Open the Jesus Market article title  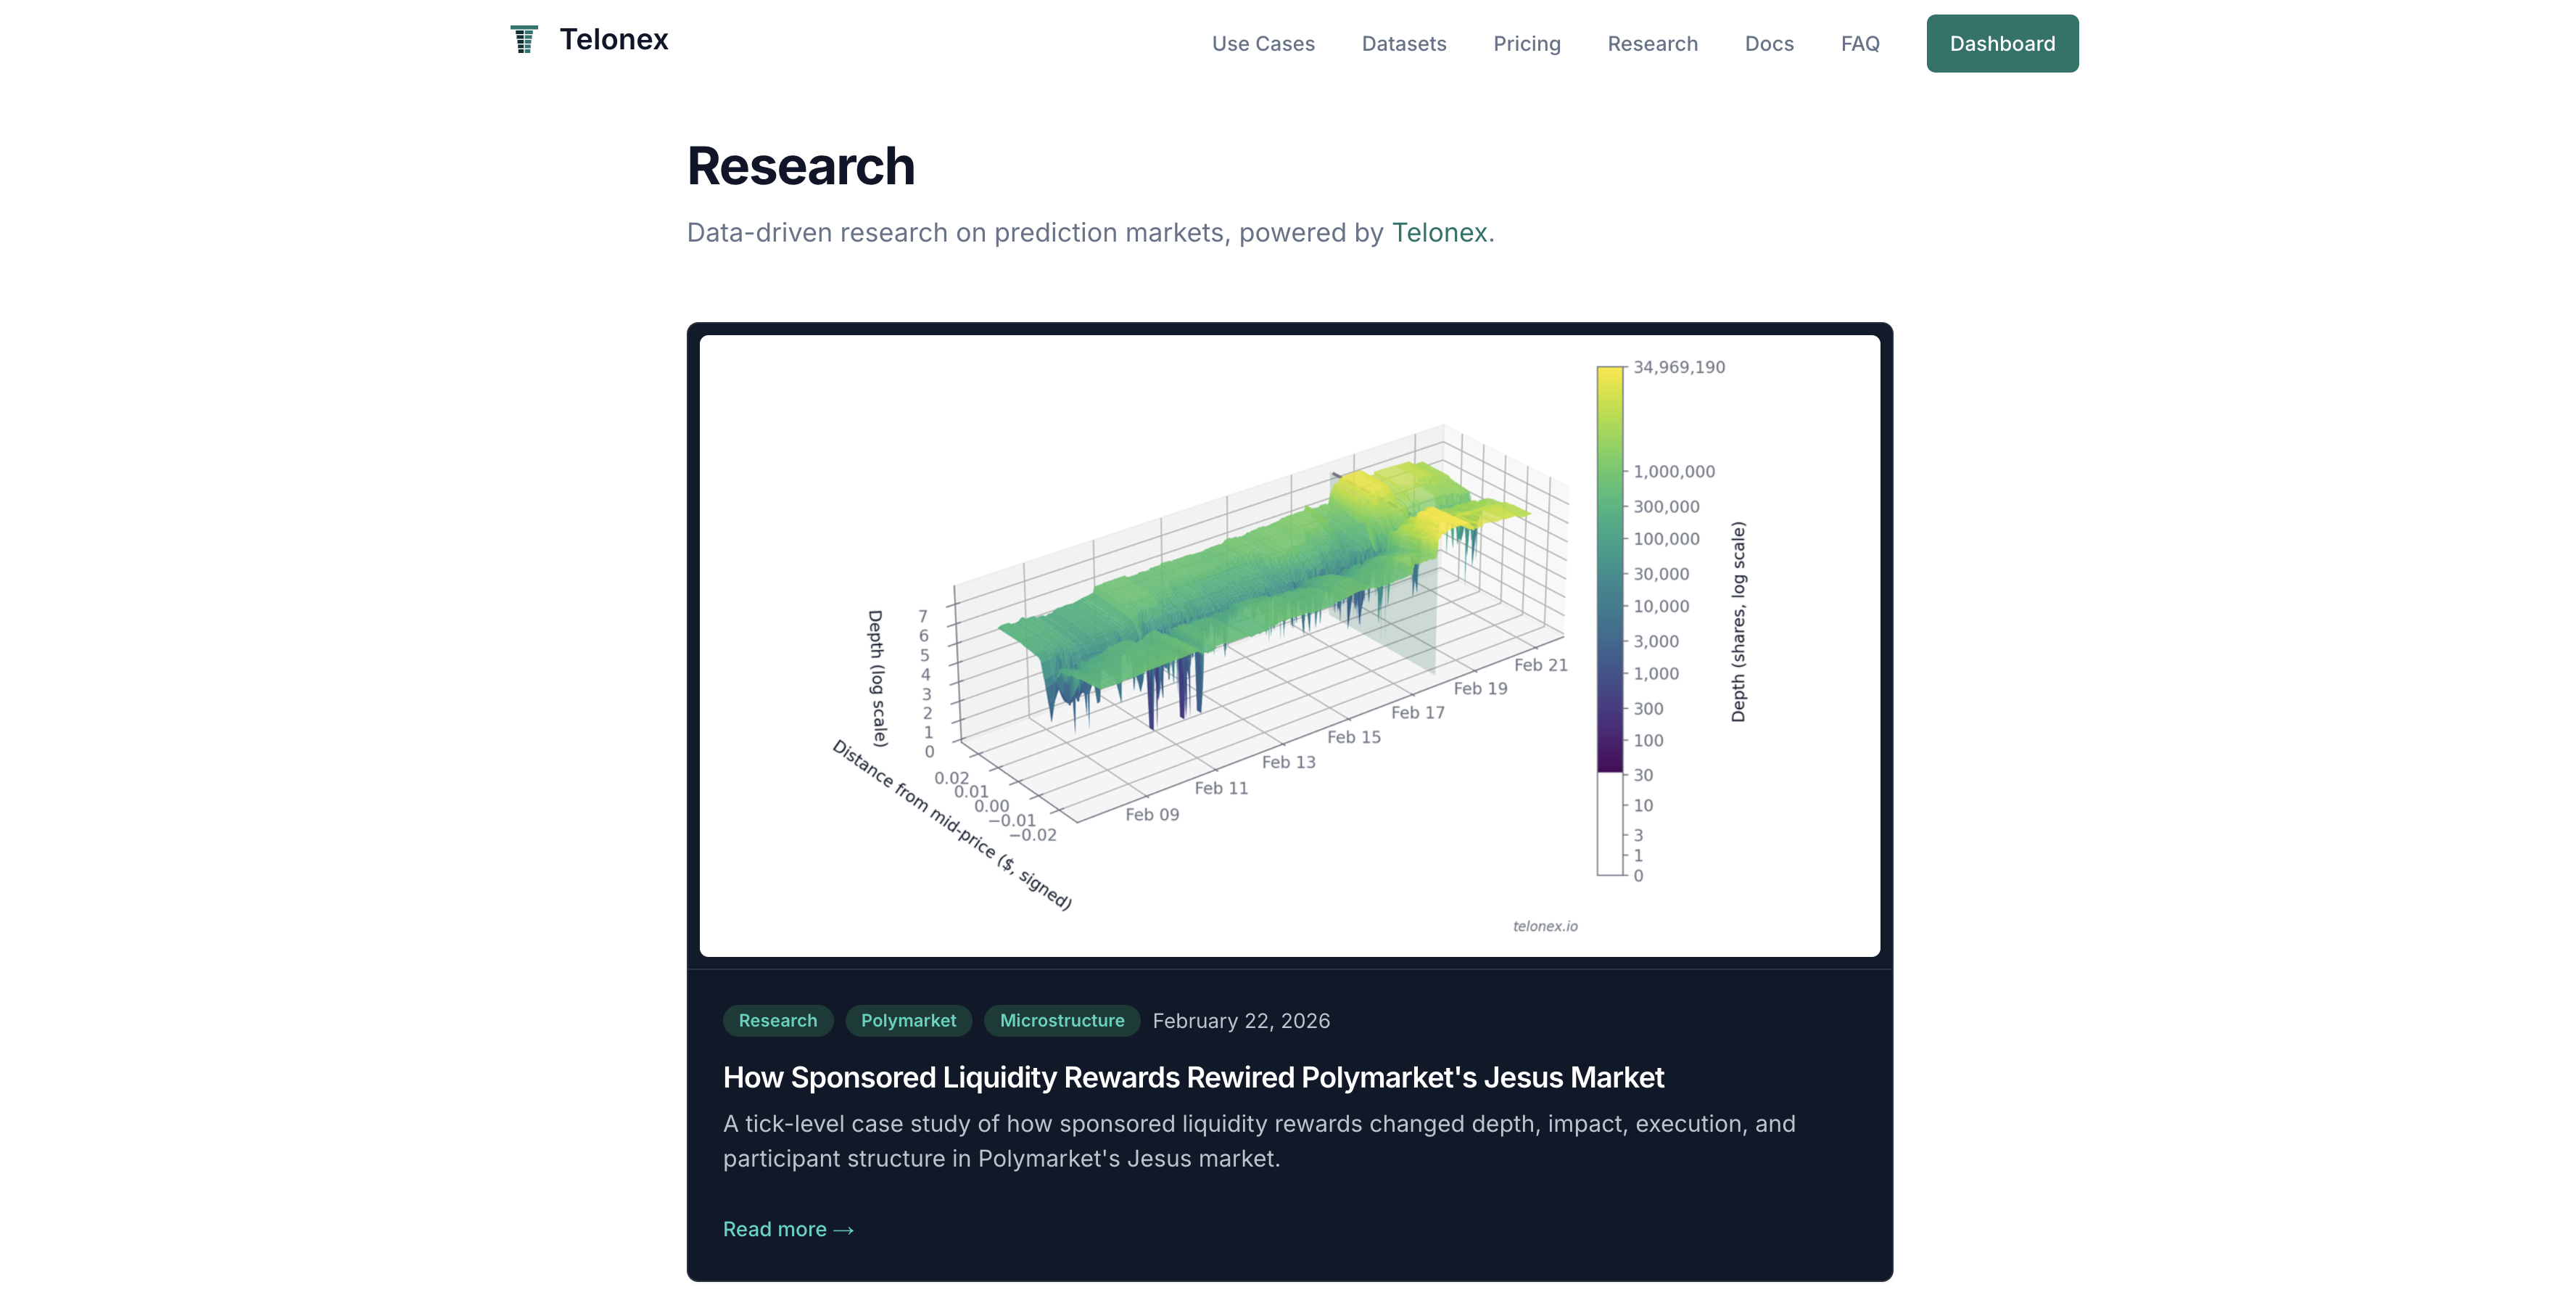point(1193,1077)
